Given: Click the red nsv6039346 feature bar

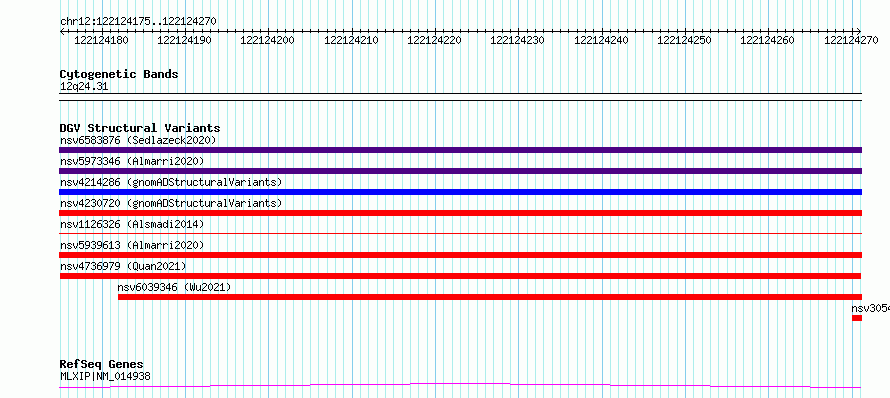Looking at the screenshot, I should (x=490, y=297).
